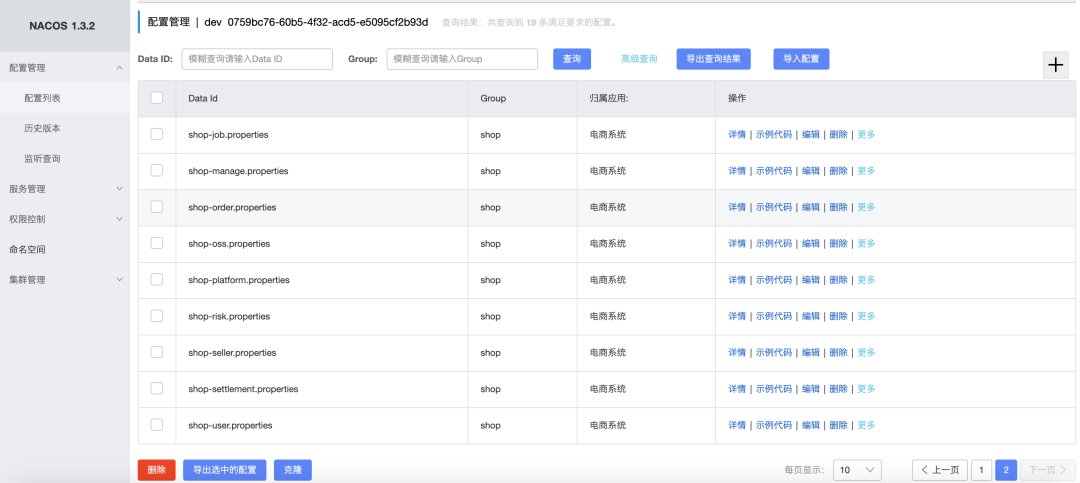This screenshot has height=483, width=1080.
Task: Open 示例代码 for shop-seller.properties
Action: [x=773, y=352]
